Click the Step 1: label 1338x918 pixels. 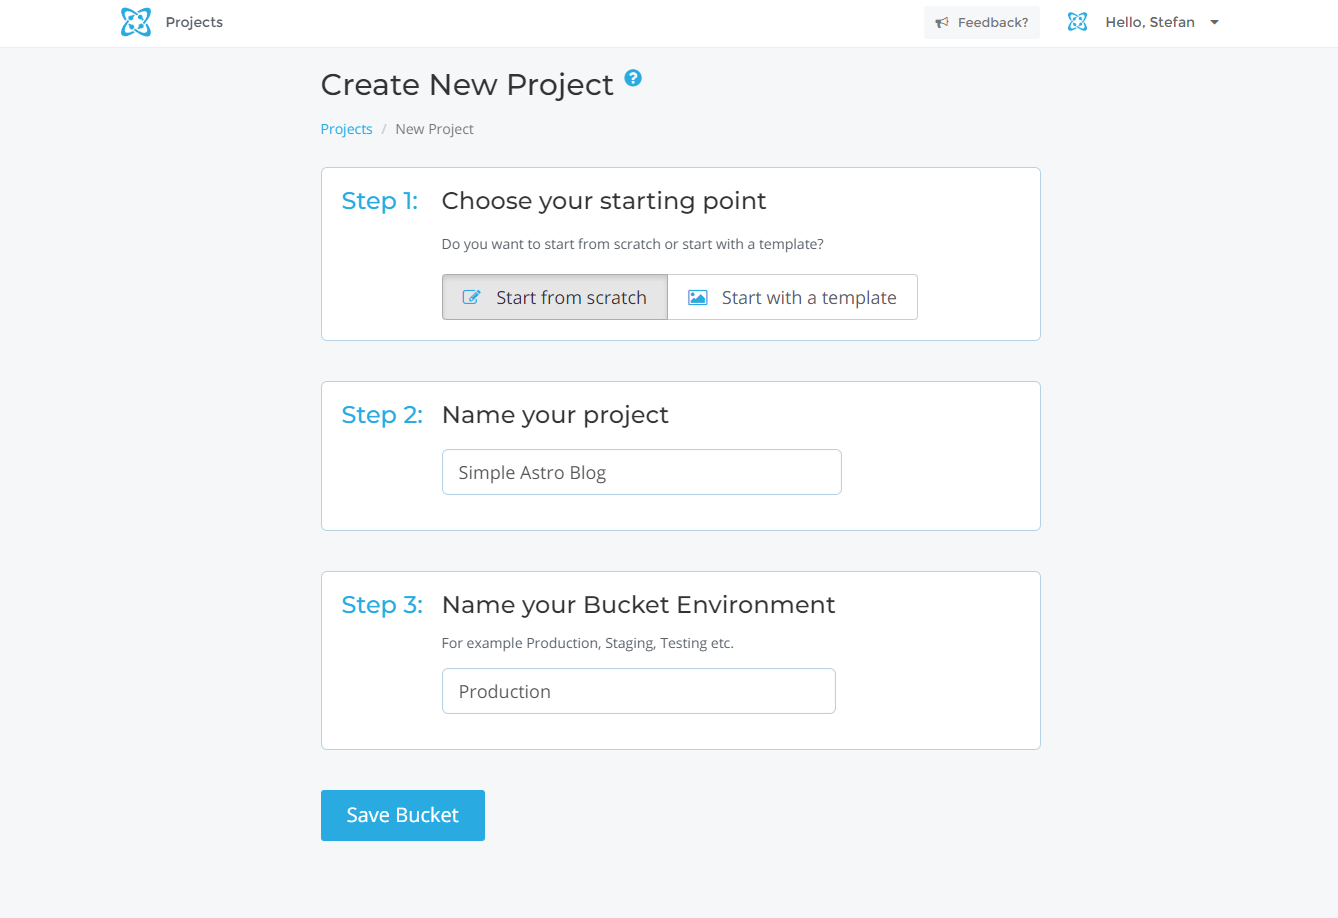[x=380, y=201]
